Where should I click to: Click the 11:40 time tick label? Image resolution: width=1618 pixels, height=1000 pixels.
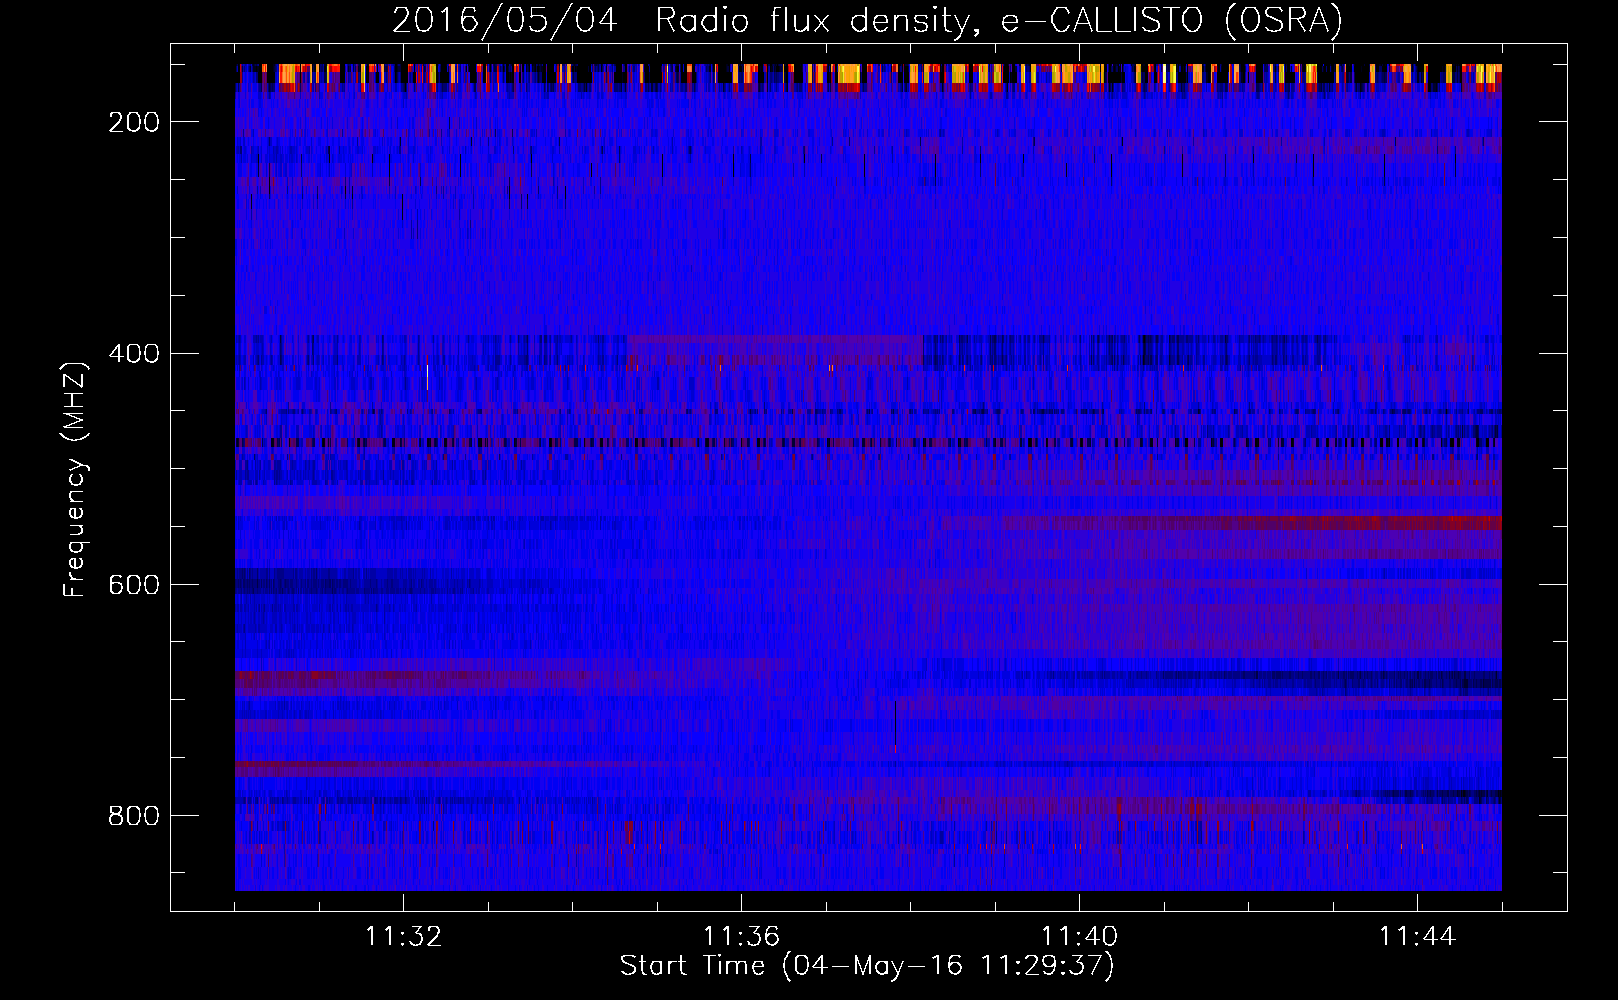1079,937
